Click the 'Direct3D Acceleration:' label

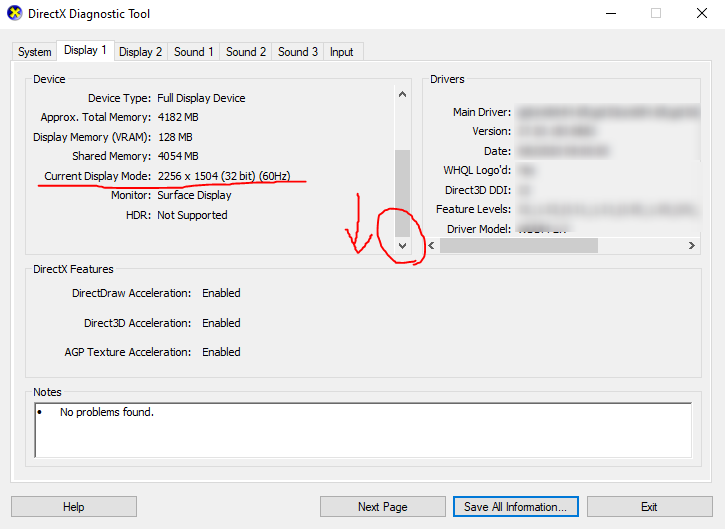click(x=137, y=323)
